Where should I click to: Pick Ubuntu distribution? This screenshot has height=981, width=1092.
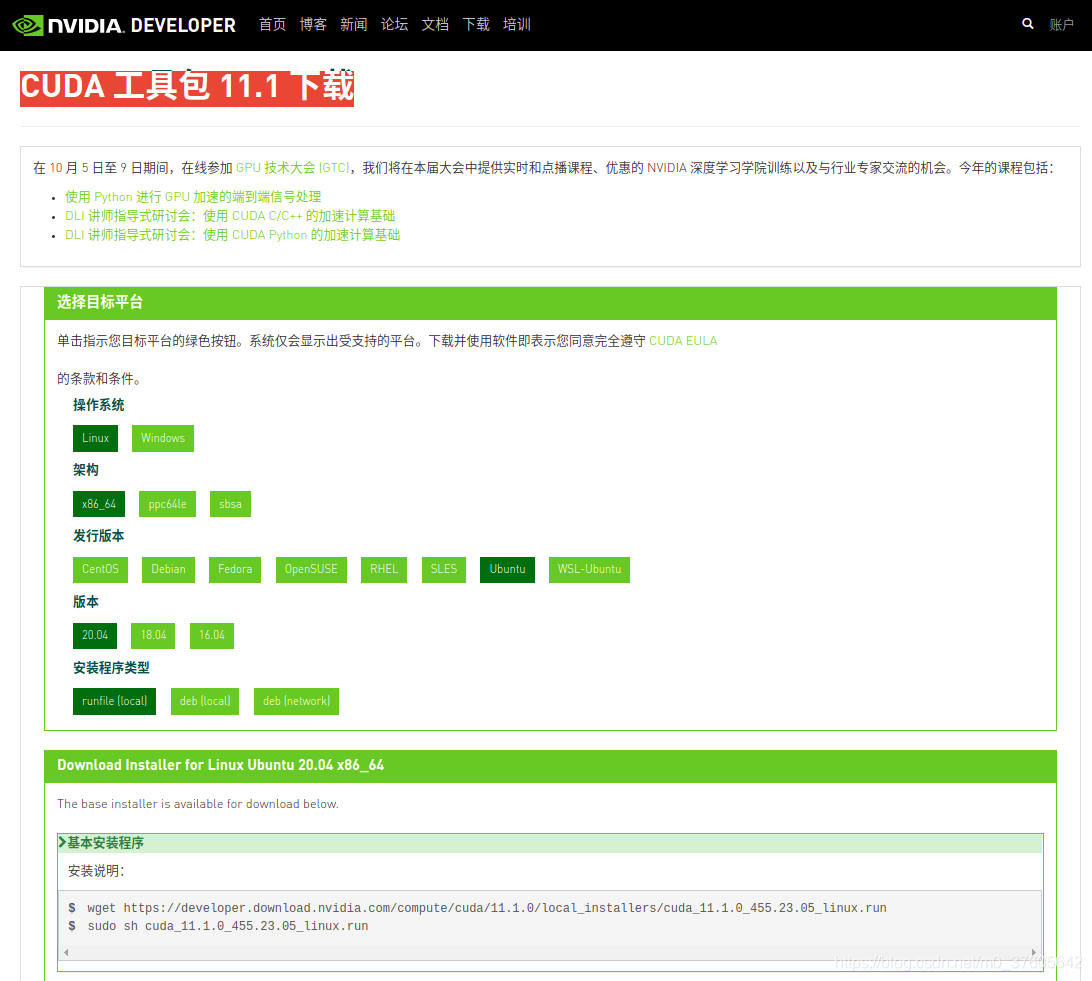[507, 570]
